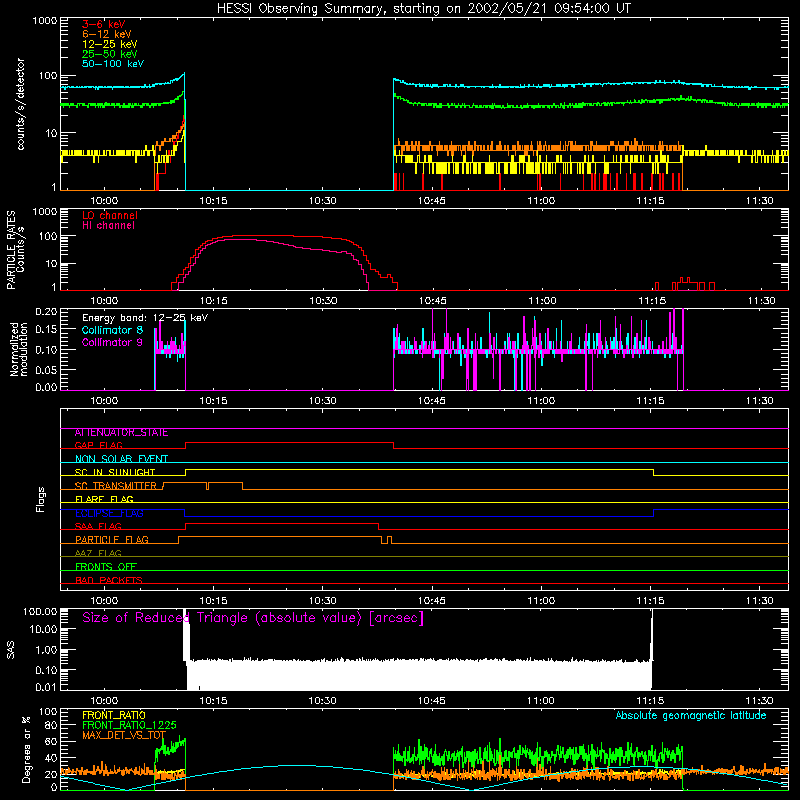Pick the cyan 50-100 keV legend entry
The height and width of the screenshot is (800, 800).
point(113,64)
